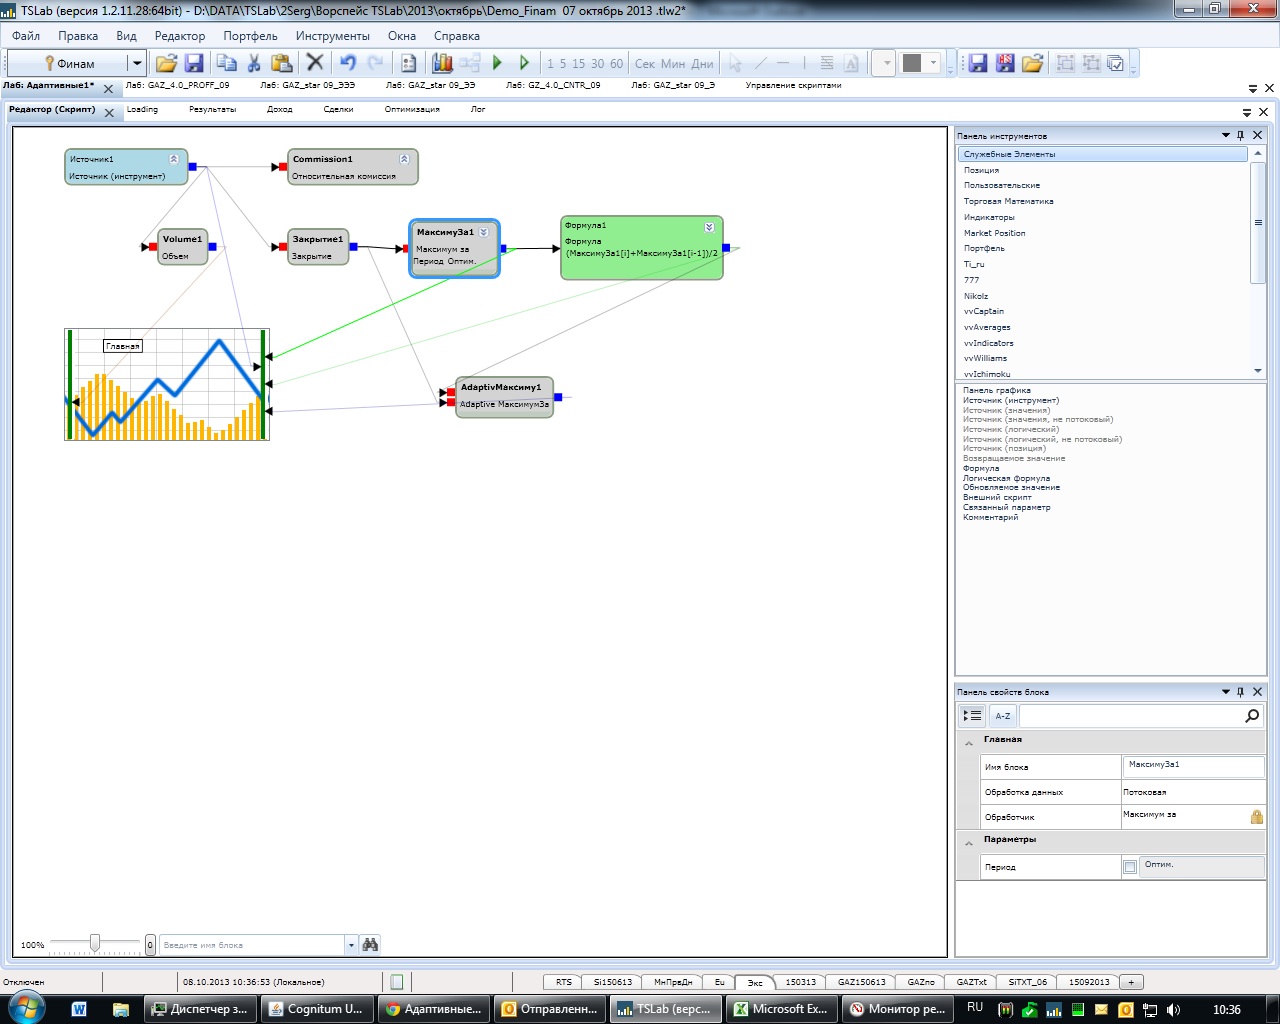Toggle categorized view in block properties panel

[x=972, y=716]
